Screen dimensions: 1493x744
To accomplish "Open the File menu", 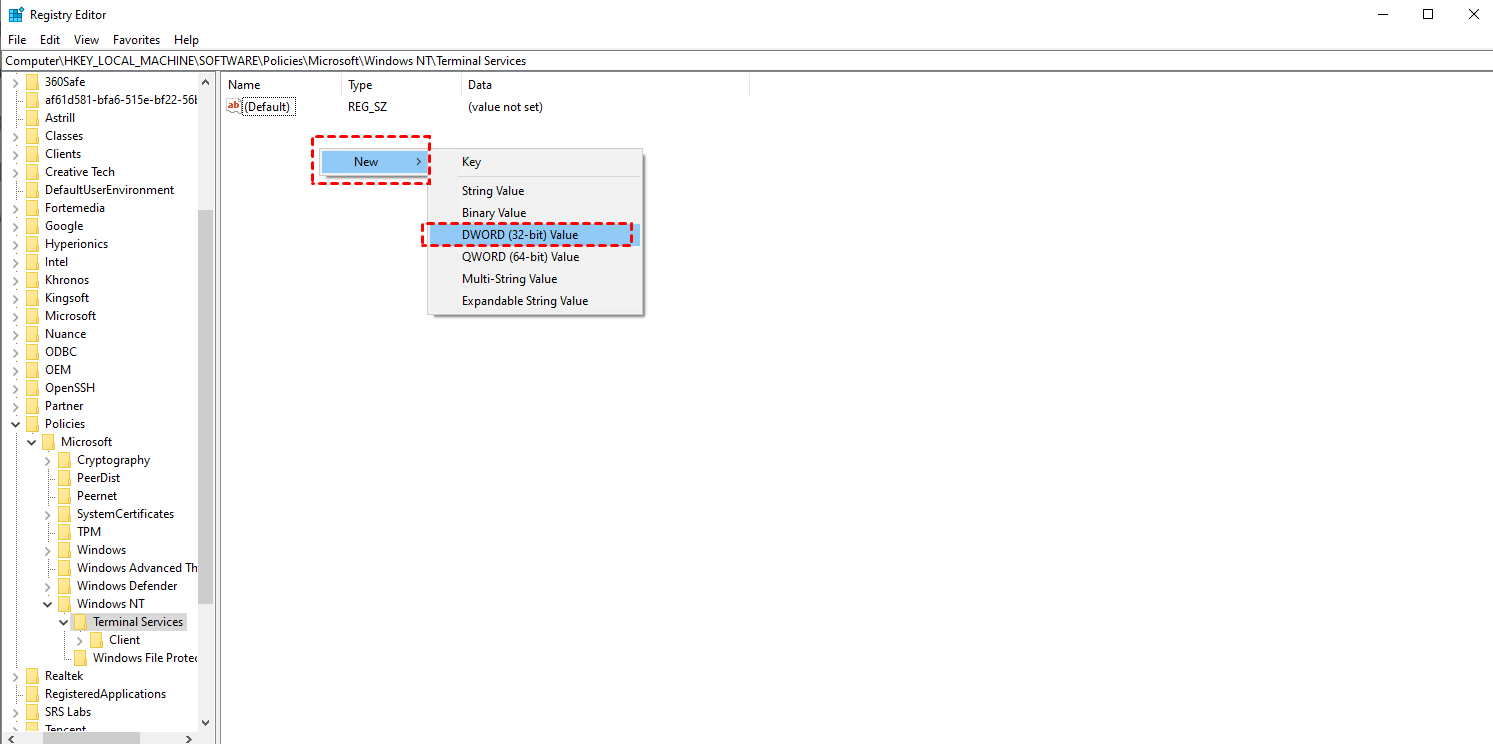I will point(17,40).
